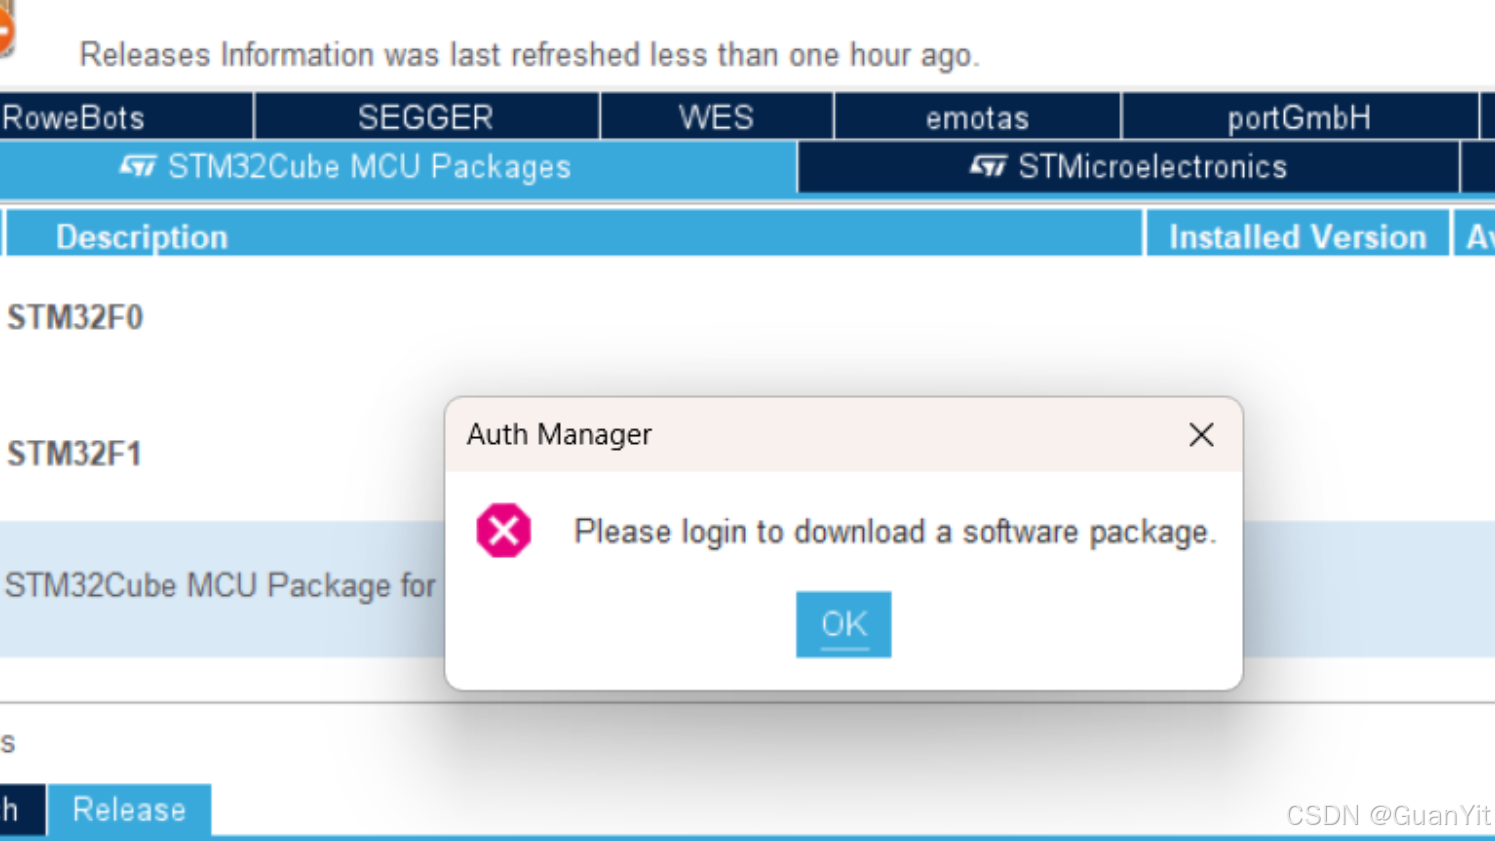This screenshot has height=841, width=1495.
Task: Switch to the SEGGER tab
Action: pos(426,117)
